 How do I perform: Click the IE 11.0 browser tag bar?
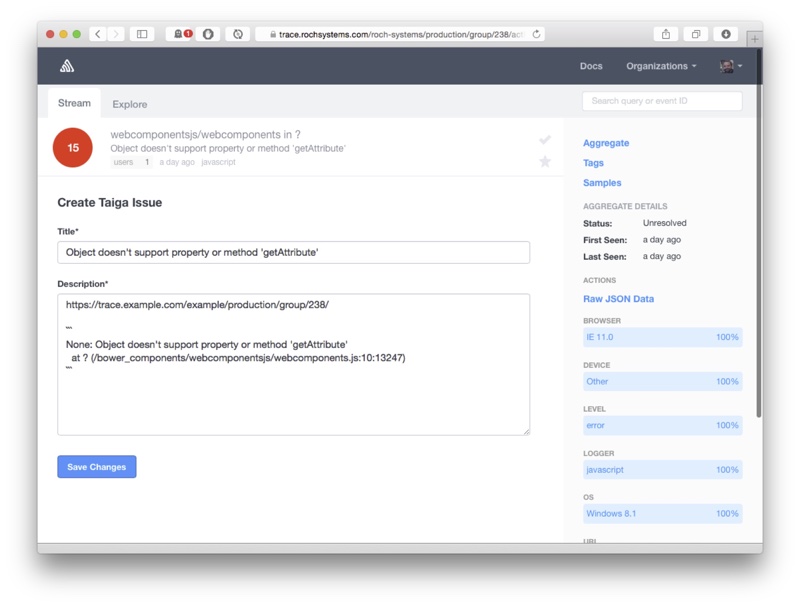662,337
